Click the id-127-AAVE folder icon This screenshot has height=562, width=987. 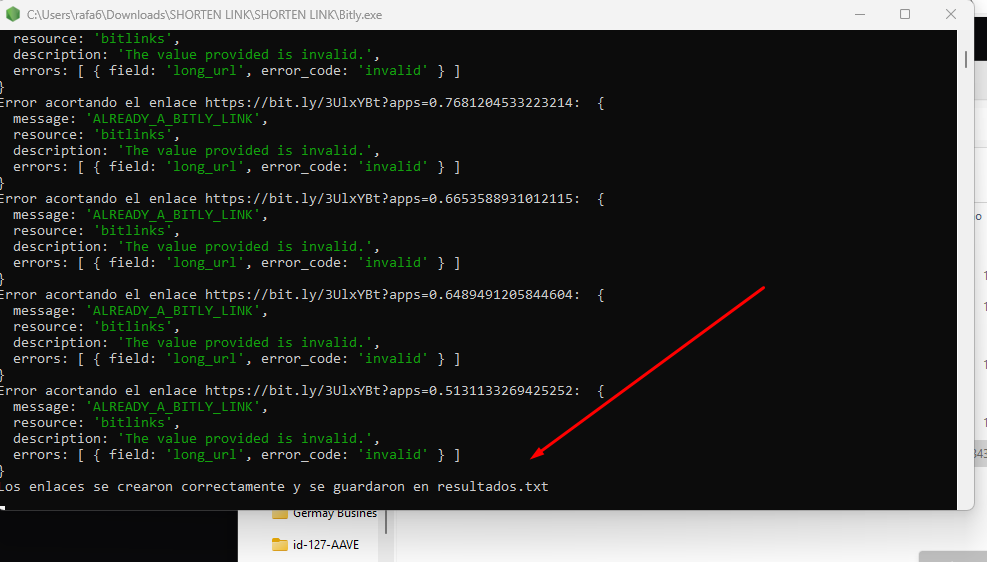pos(279,544)
